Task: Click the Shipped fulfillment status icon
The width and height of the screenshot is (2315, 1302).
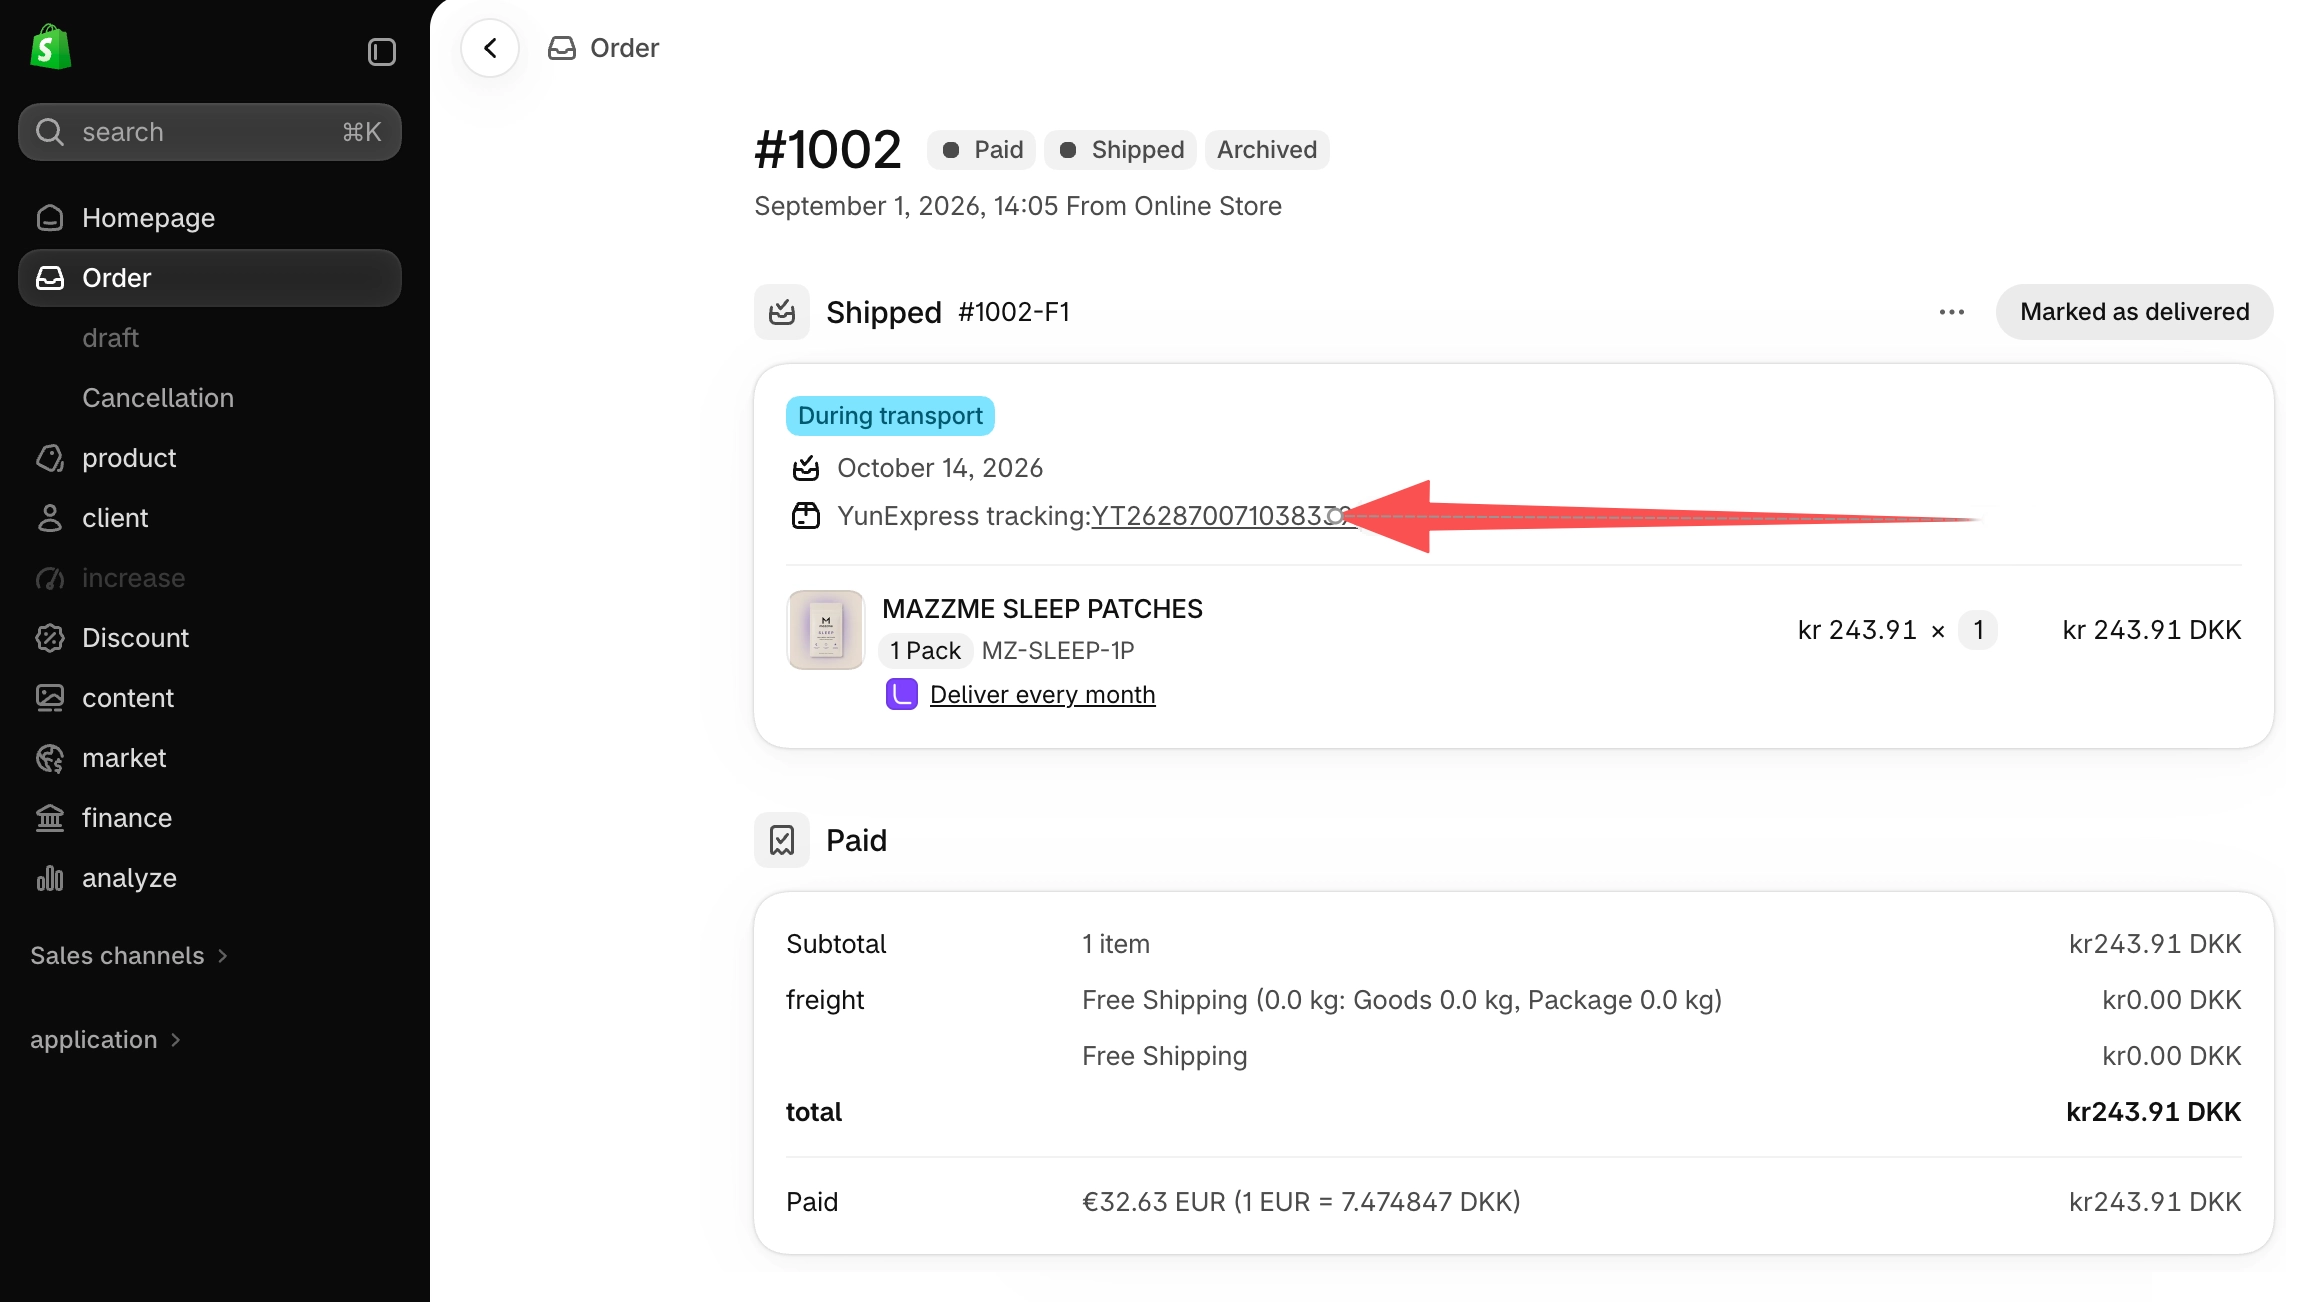Action: pyautogui.click(x=782, y=312)
